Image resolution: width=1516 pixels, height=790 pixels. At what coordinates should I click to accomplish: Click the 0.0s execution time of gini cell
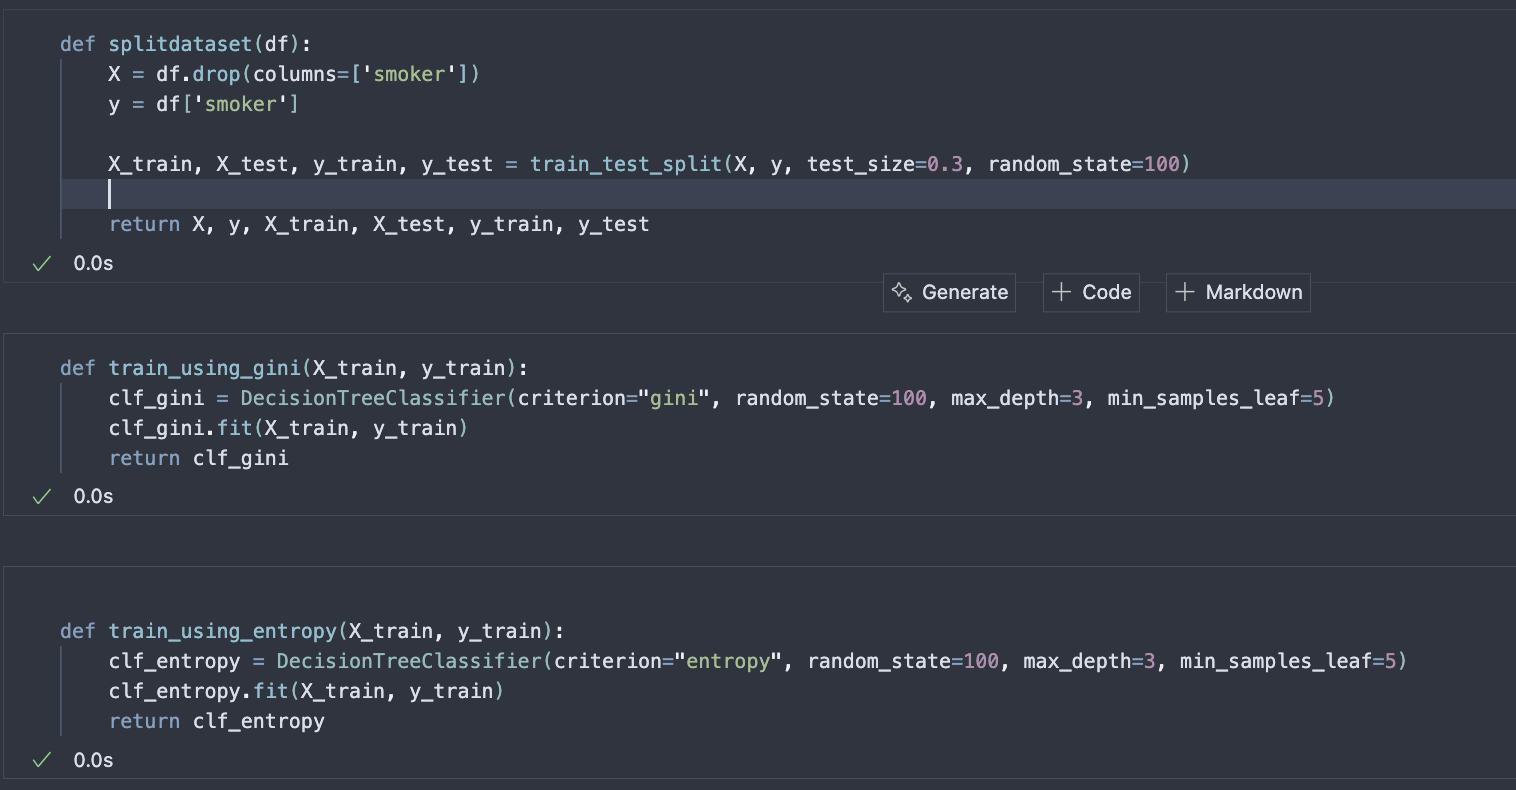(x=93, y=496)
